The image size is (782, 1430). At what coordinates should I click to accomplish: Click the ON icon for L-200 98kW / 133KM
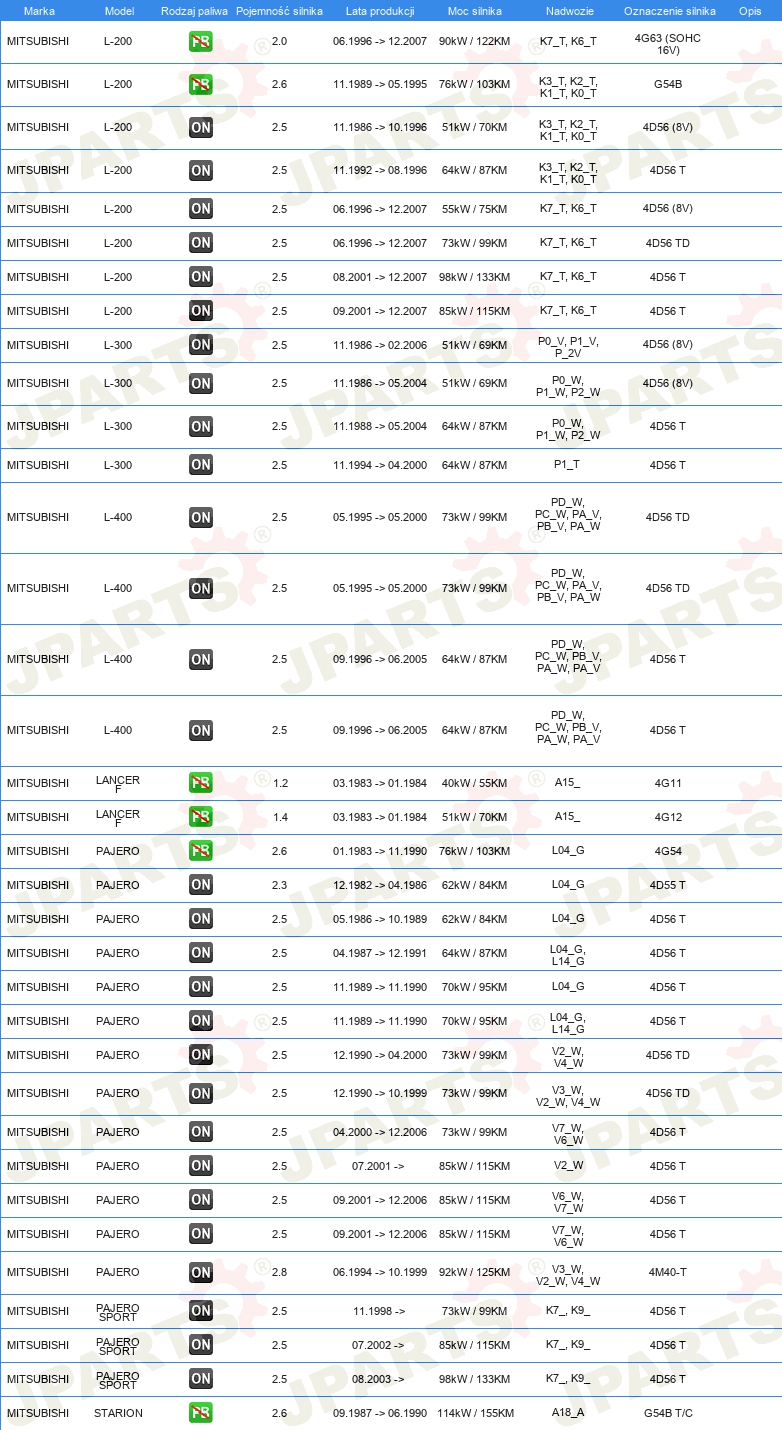click(x=201, y=277)
